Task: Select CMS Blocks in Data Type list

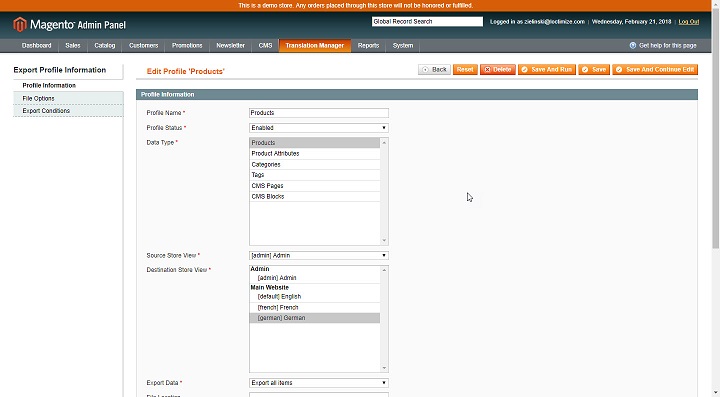Action: coord(315,196)
